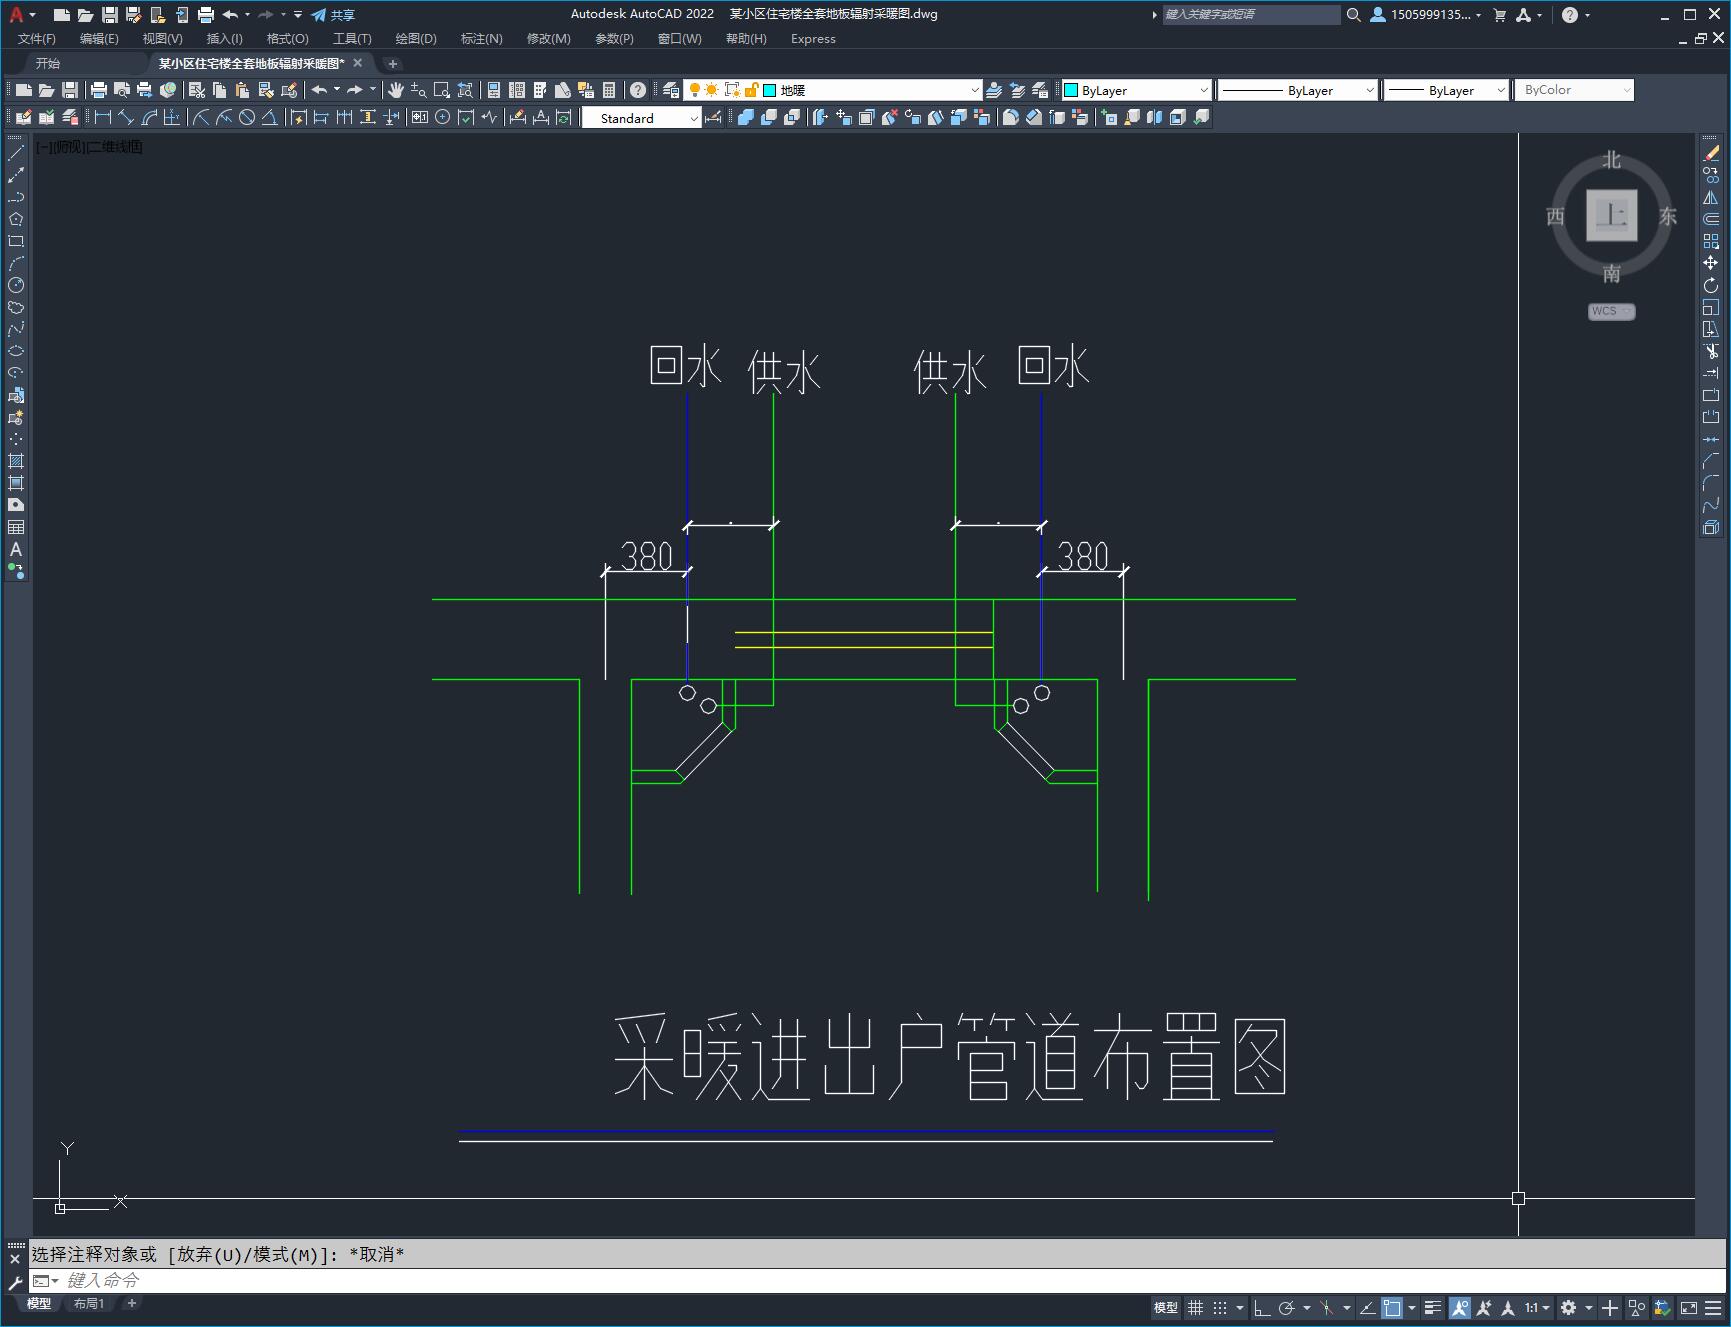Open account 1505999135... sign-in menu
This screenshot has width=1731, height=1327.
click(1427, 15)
